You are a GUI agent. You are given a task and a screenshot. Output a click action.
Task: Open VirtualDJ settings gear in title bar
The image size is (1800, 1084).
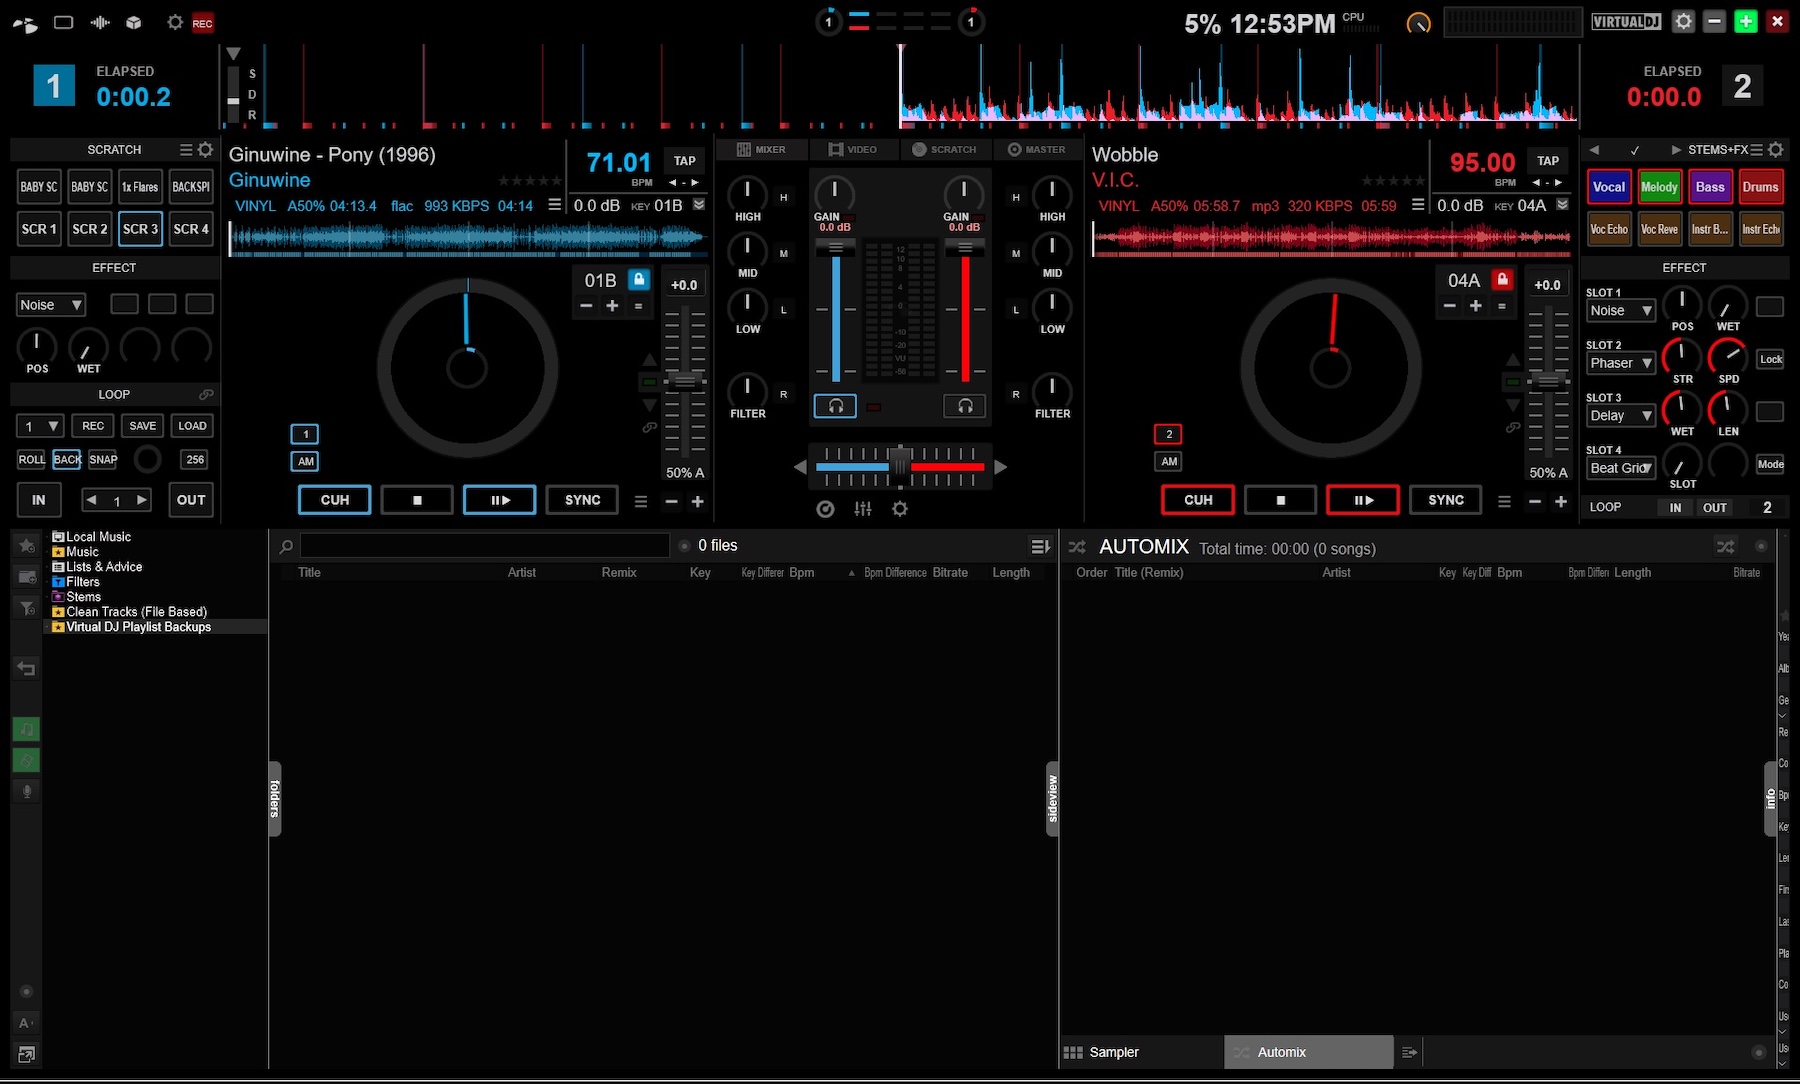click(1683, 21)
